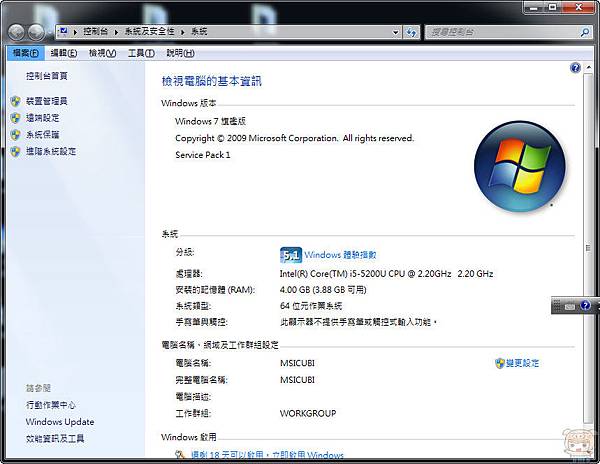The image size is (600, 464).
Task: Click 系統及安全性 in the address breadcrumb
Action: 150,32
